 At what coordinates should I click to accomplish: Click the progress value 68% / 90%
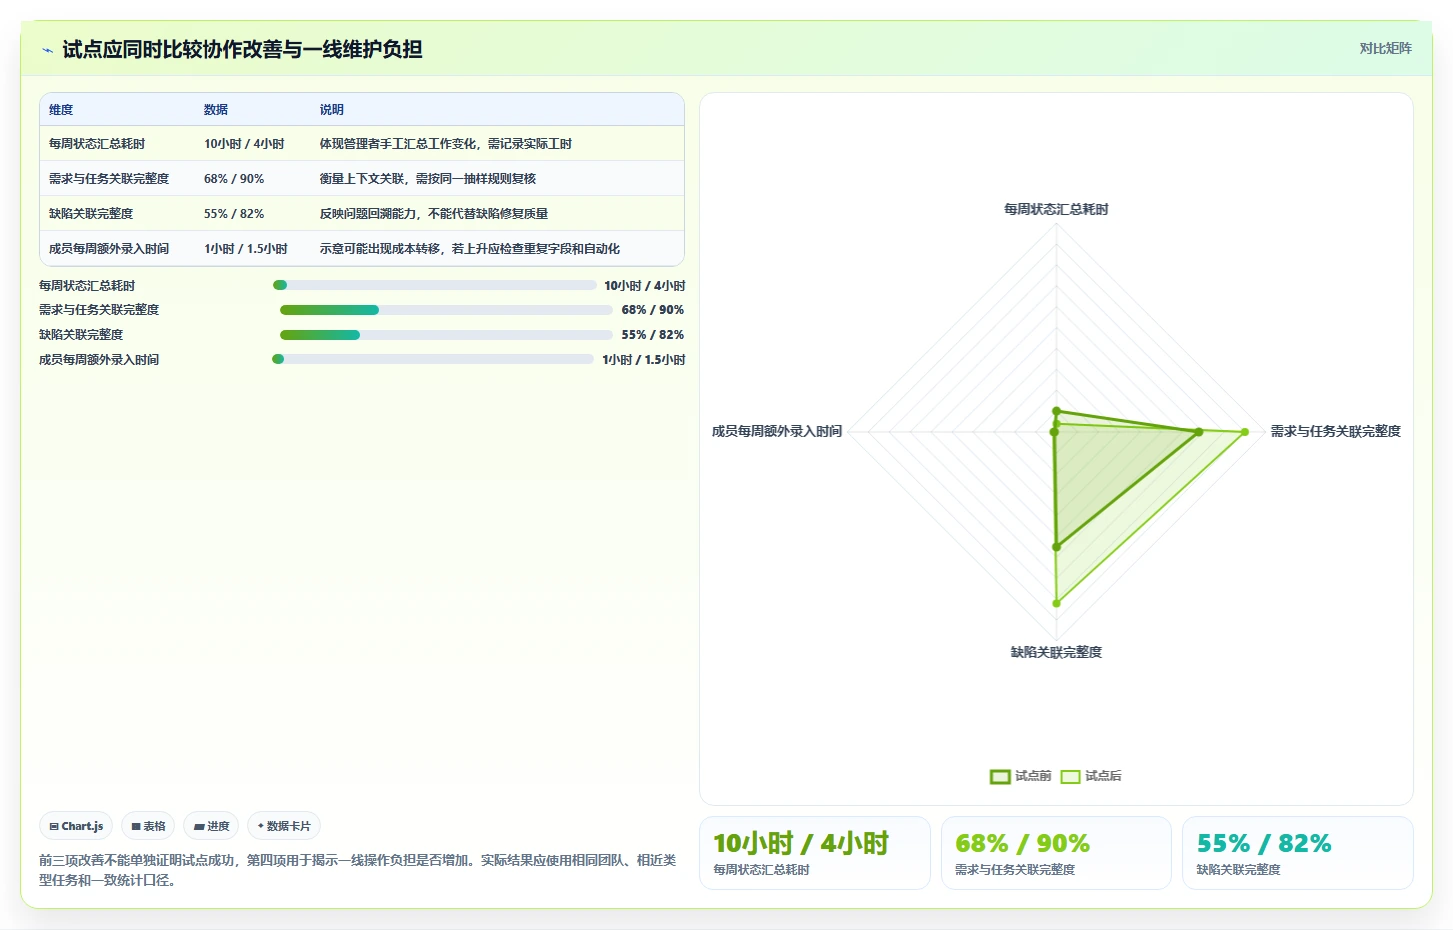[653, 310]
